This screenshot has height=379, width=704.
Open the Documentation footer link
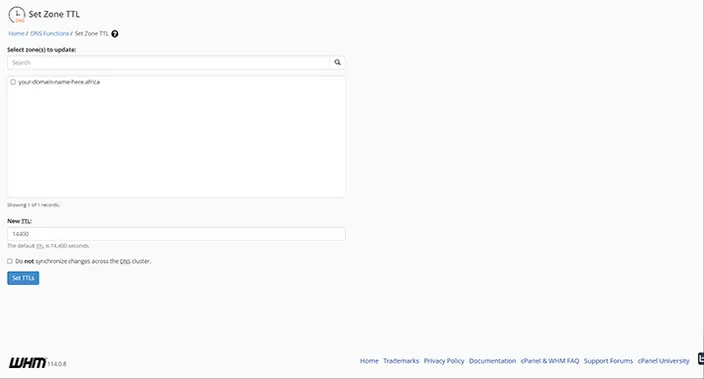click(x=493, y=361)
